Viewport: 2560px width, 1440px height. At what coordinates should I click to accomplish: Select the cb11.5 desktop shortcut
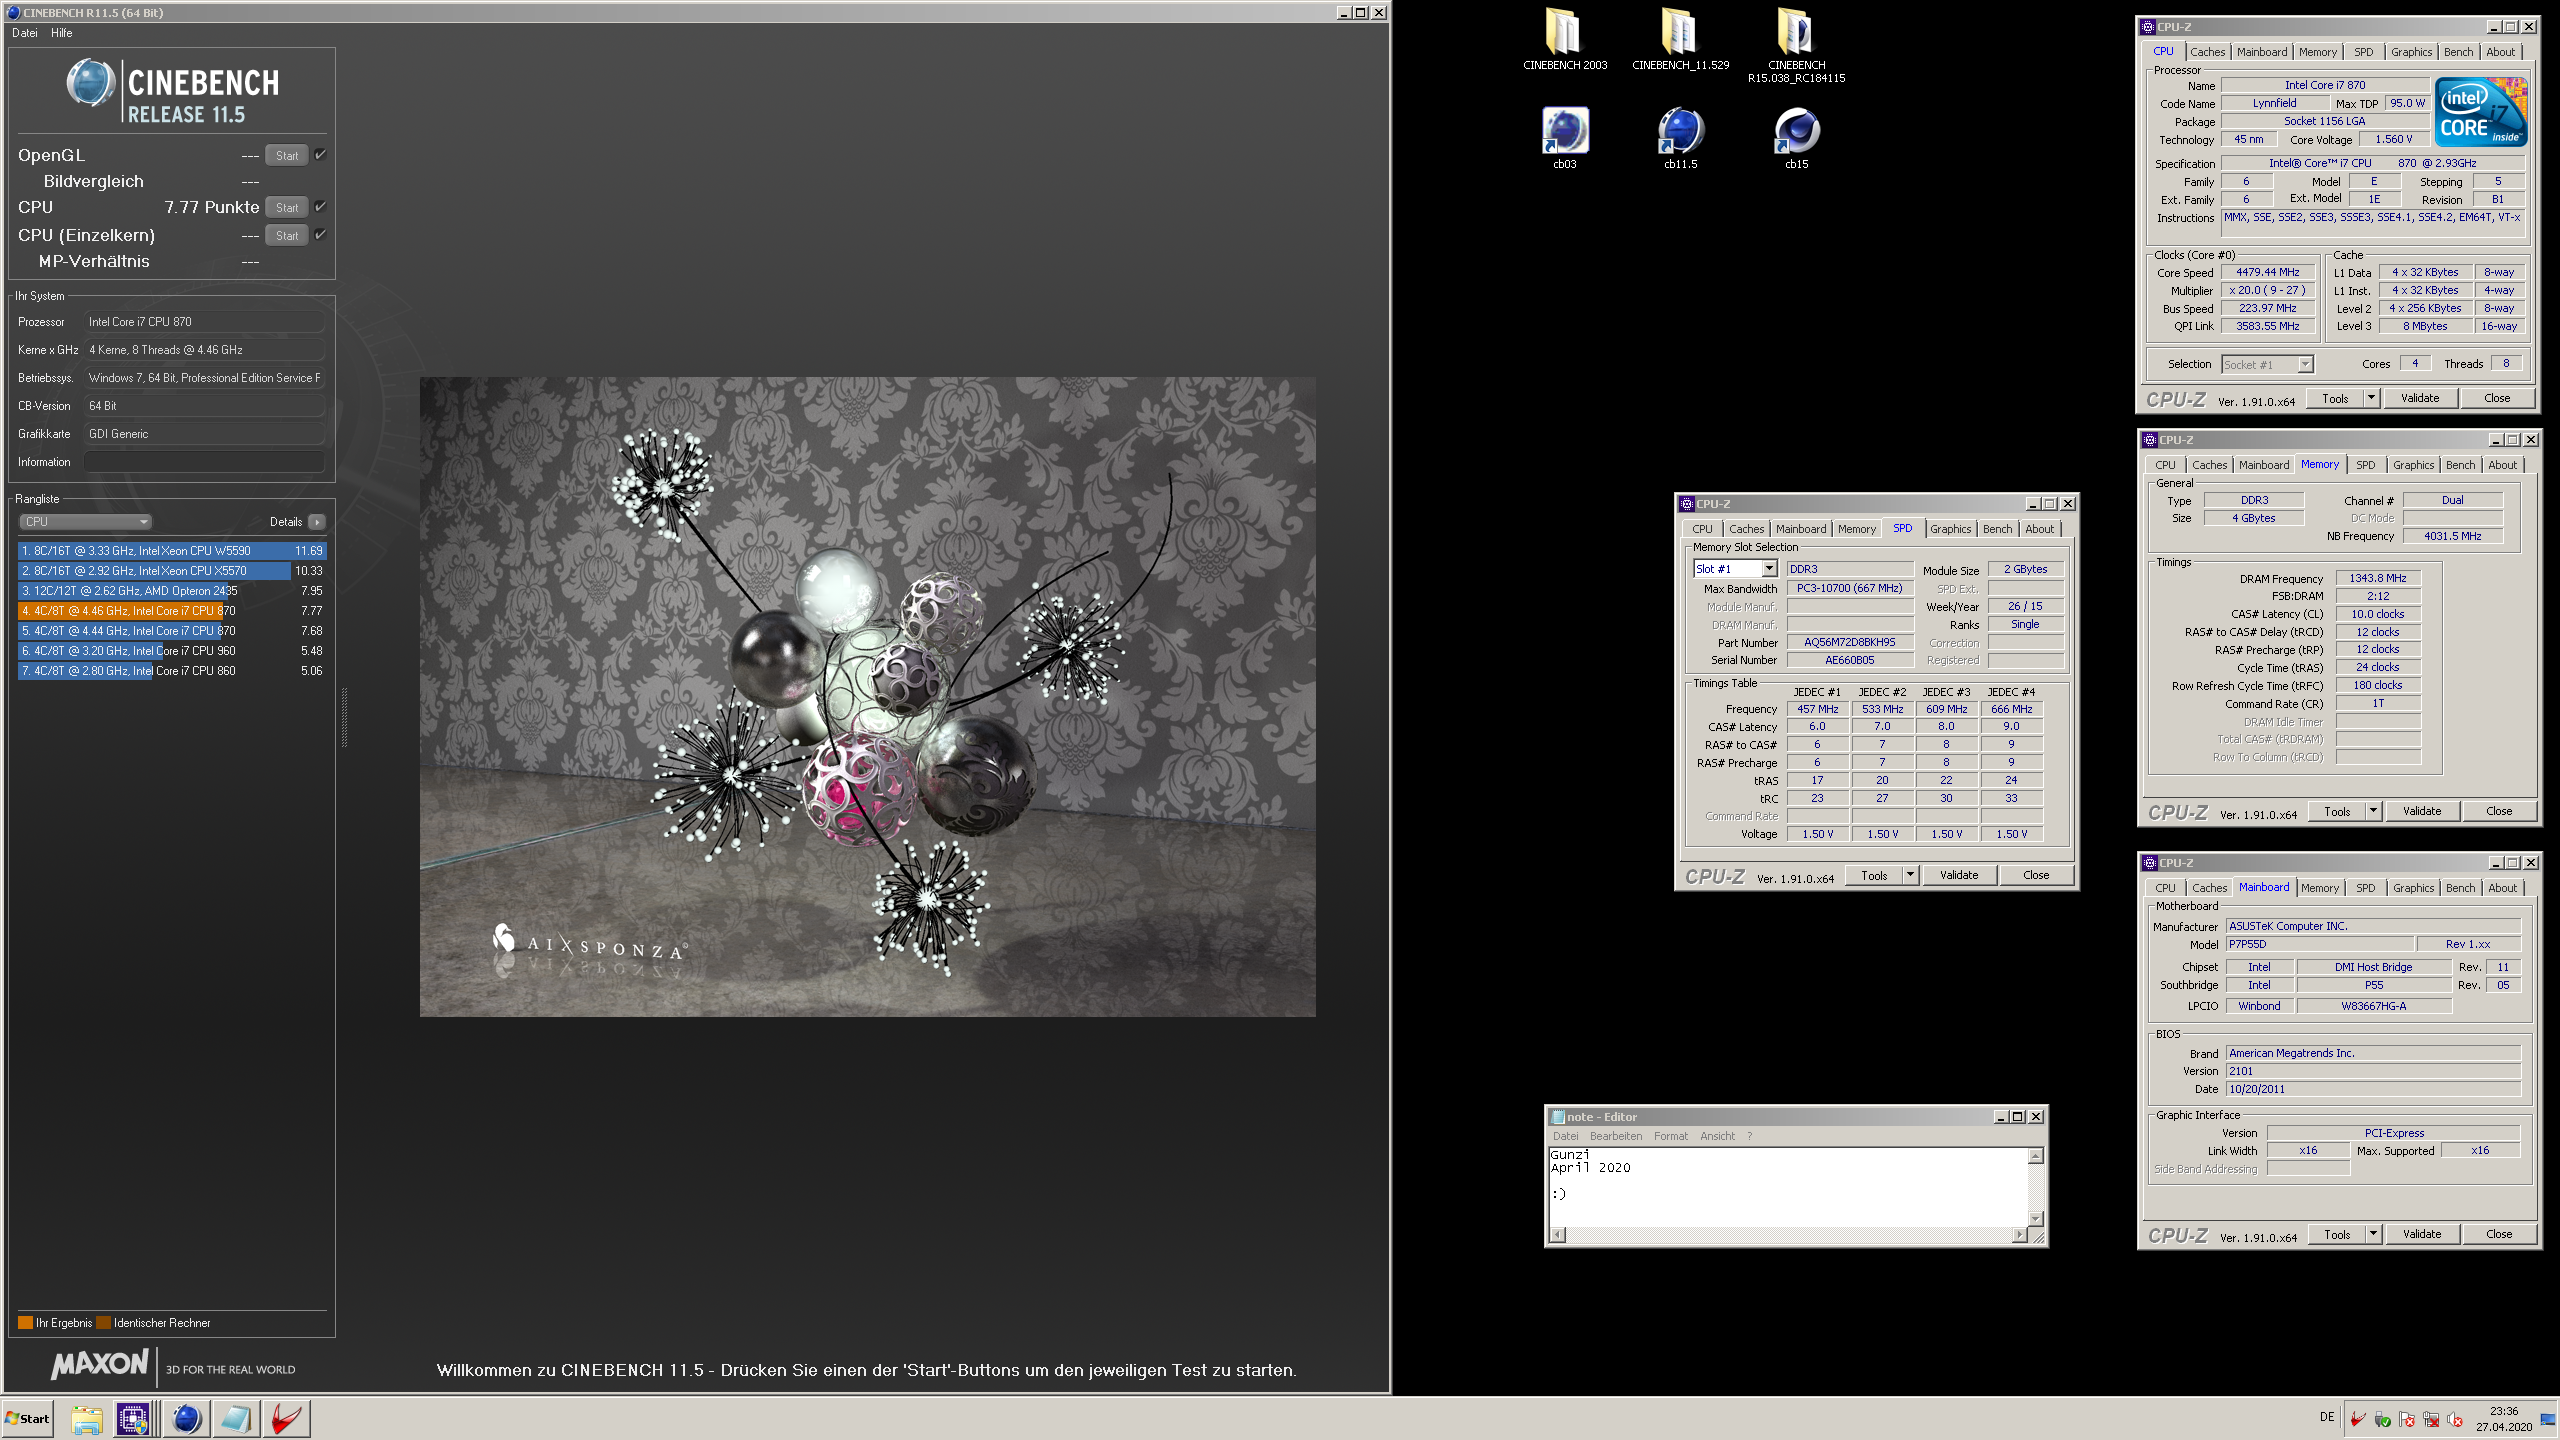coord(1680,138)
